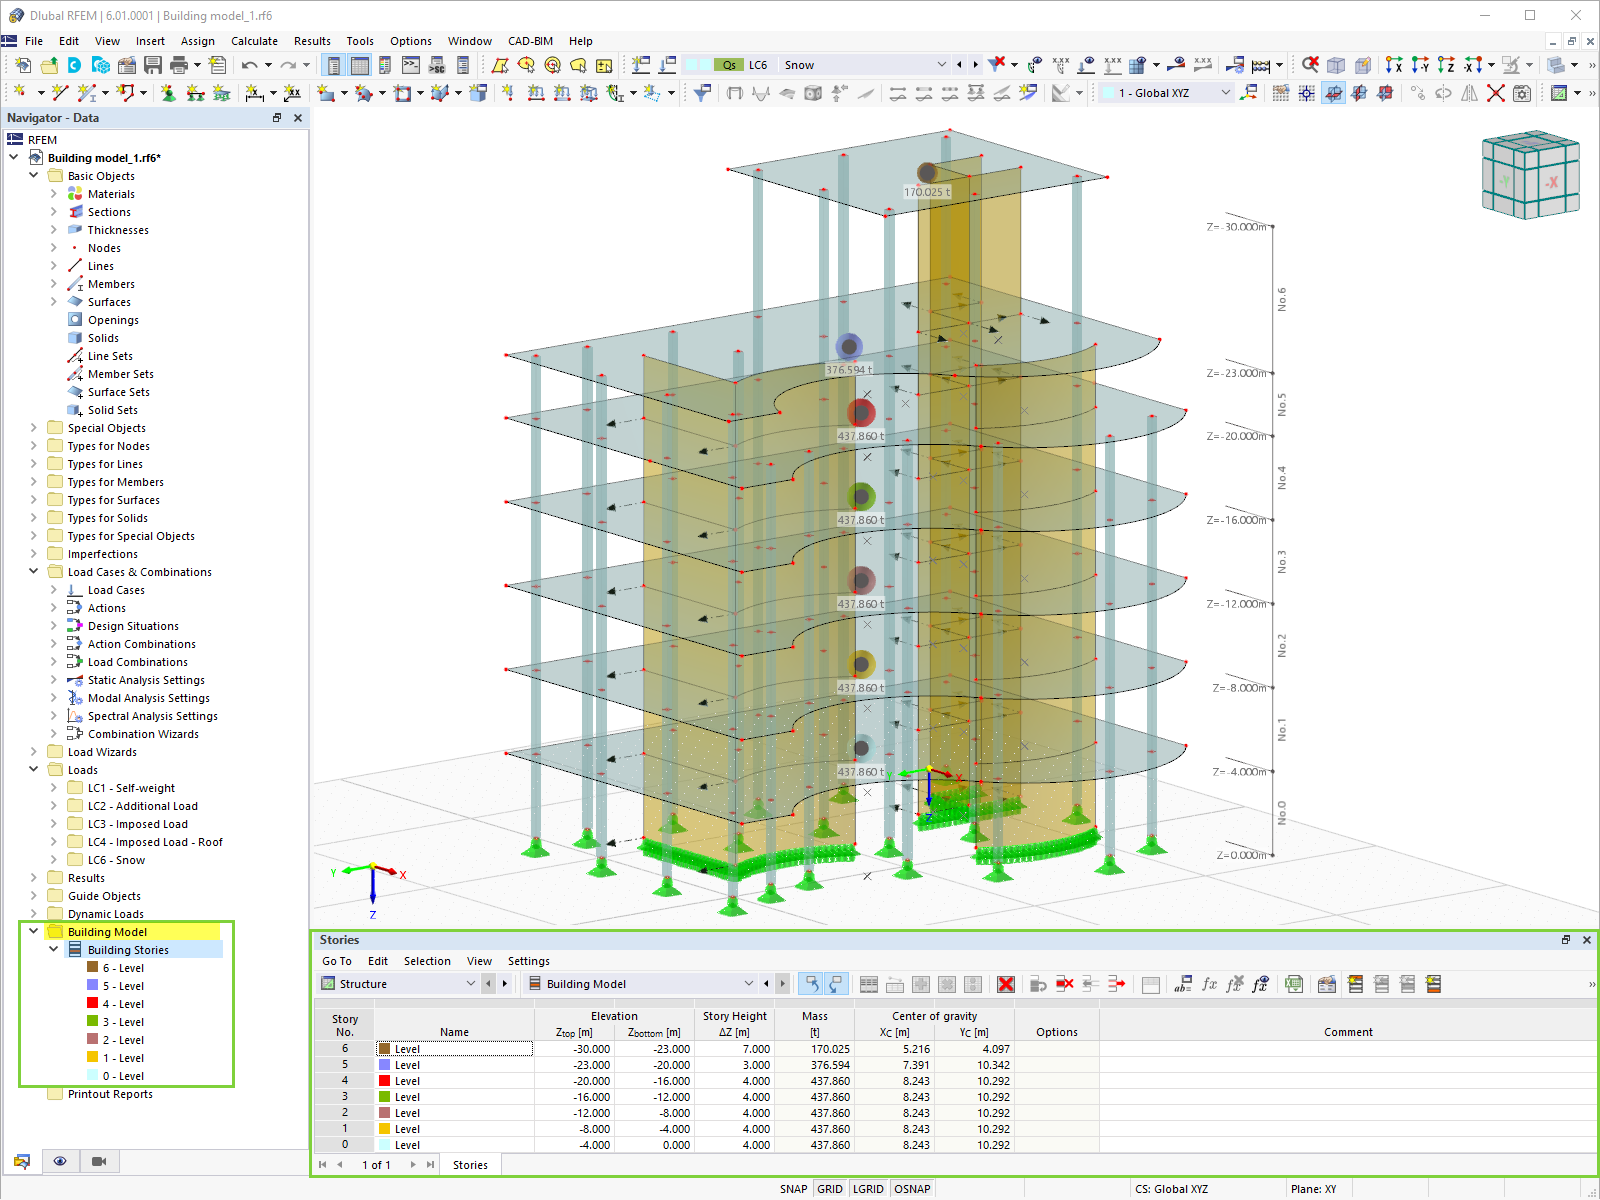Click the green swatch in story 3 table row
Viewport: 1600px width, 1200px height.
(x=384, y=1097)
